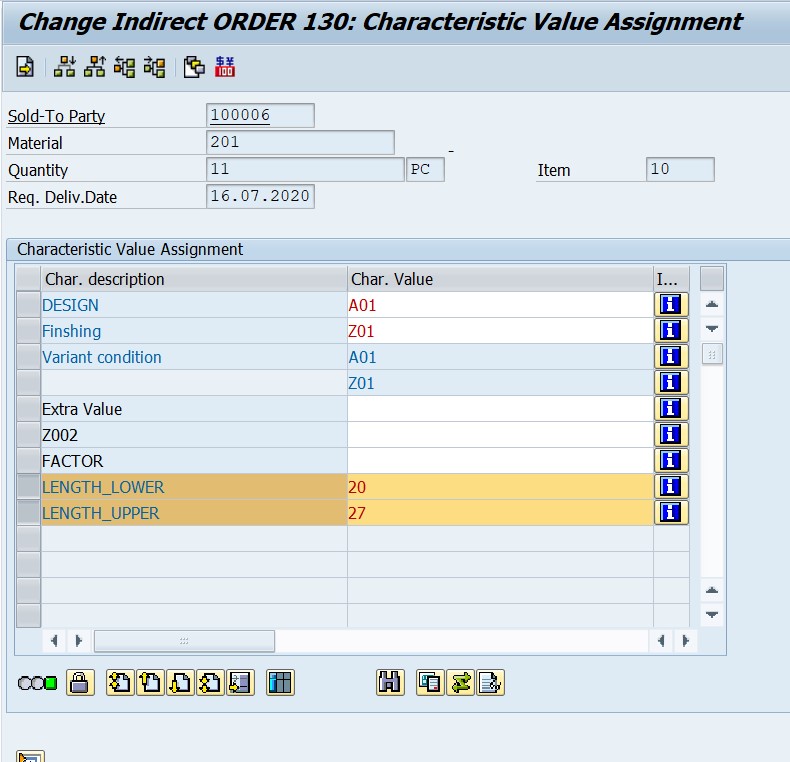790x762 pixels.
Task: Click the empty Extra Value input cell
Action: 500,409
